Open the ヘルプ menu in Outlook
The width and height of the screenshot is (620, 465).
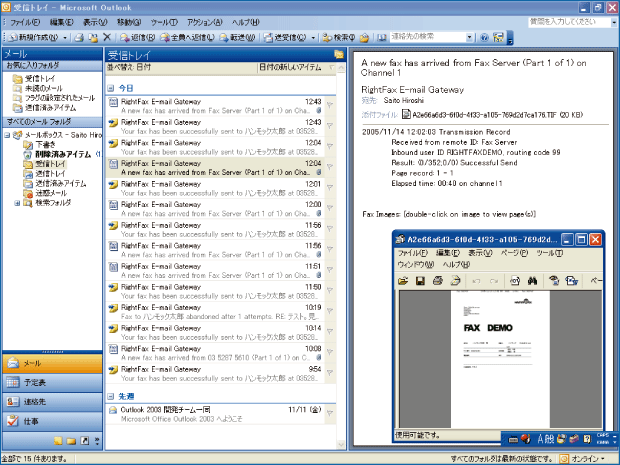[246, 22]
